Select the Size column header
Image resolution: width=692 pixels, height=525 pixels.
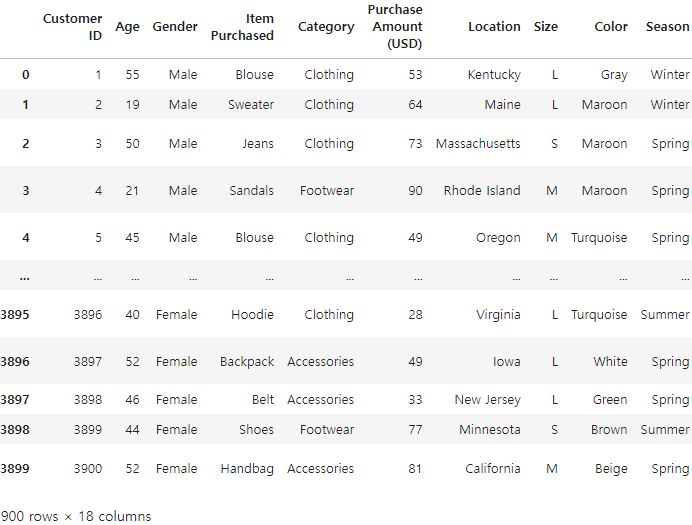pyautogui.click(x=546, y=26)
